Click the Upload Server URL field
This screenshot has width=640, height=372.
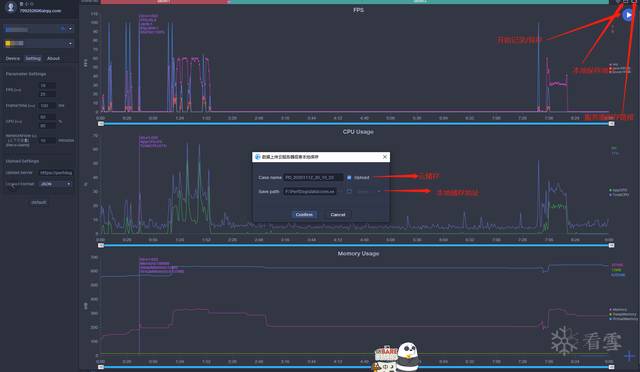click(x=56, y=173)
